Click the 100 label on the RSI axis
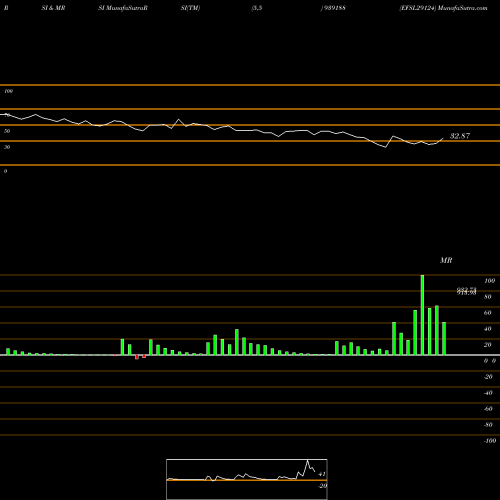 [9, 91]
